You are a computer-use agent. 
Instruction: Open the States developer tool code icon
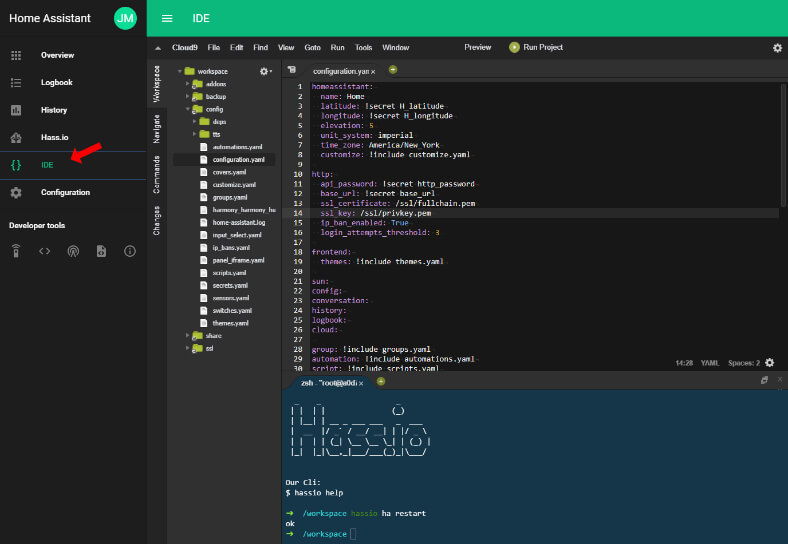click(45, 251)
